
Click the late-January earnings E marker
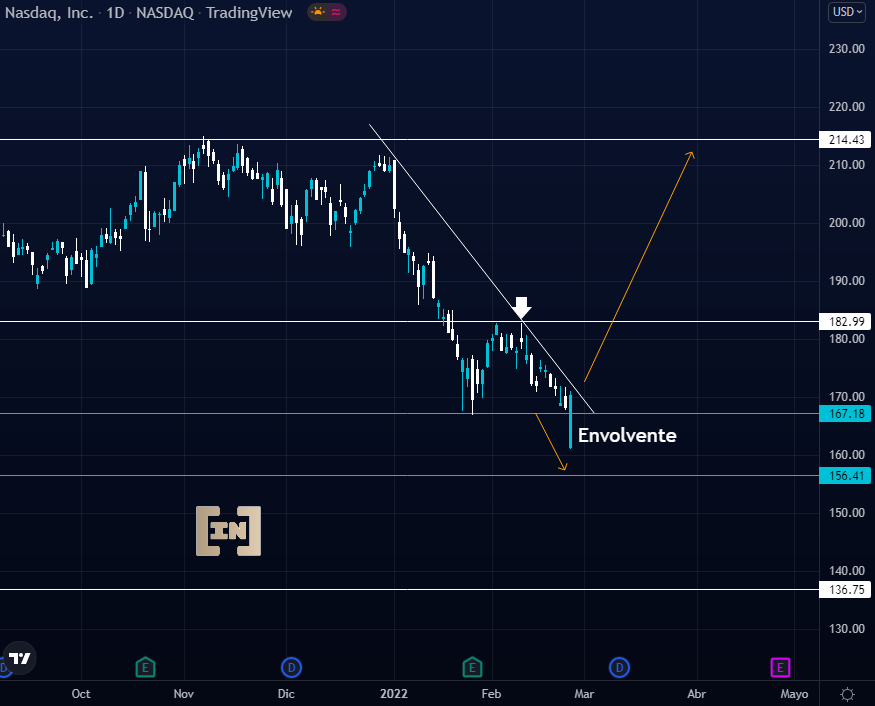pyautogui.click(x=472, y=667)
